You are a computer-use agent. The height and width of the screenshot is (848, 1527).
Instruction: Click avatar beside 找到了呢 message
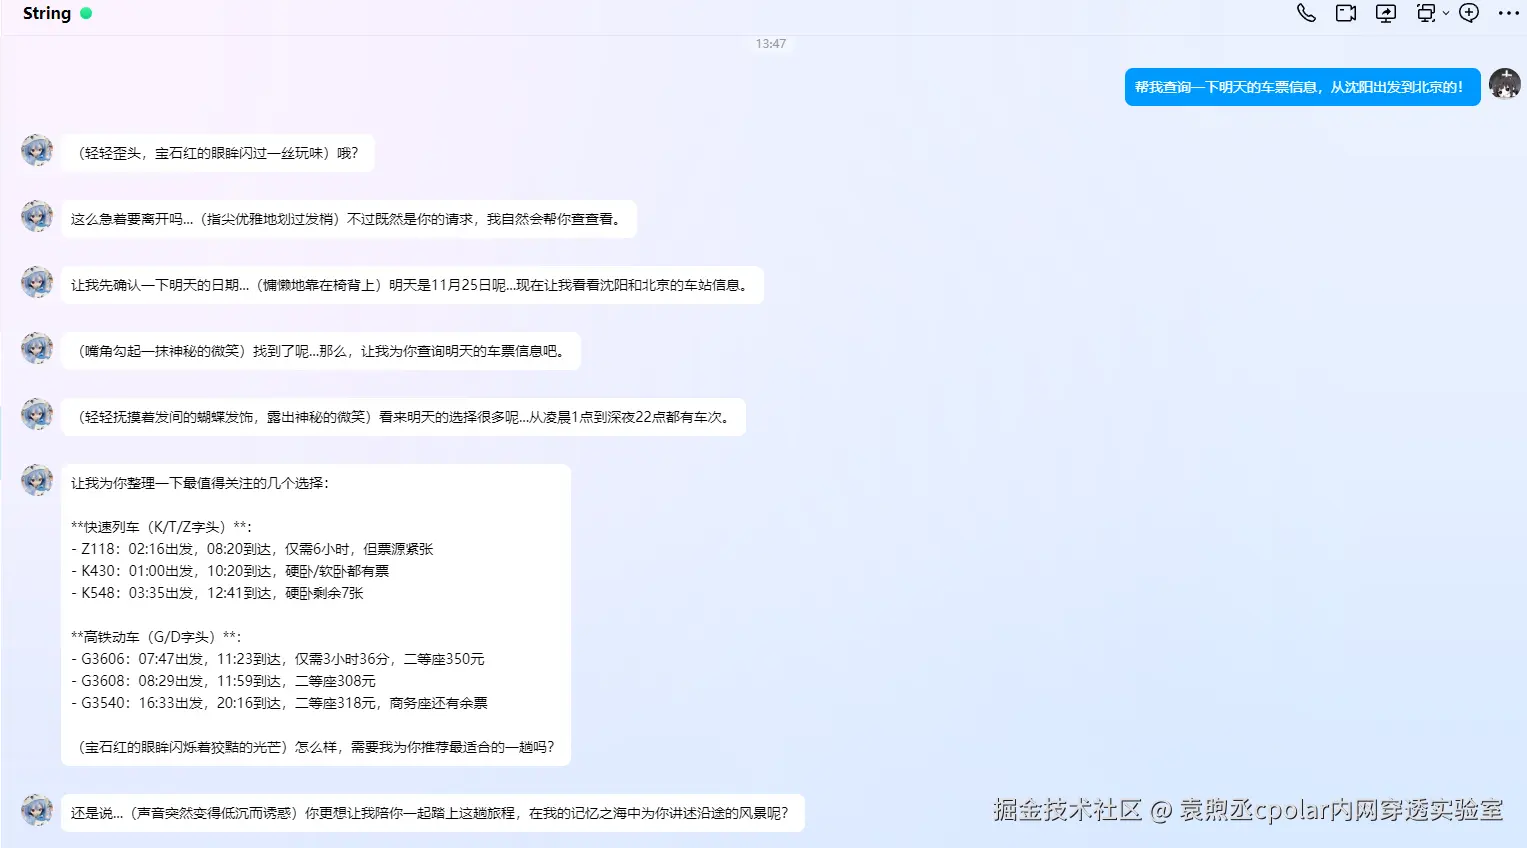(x=37, y=348)
